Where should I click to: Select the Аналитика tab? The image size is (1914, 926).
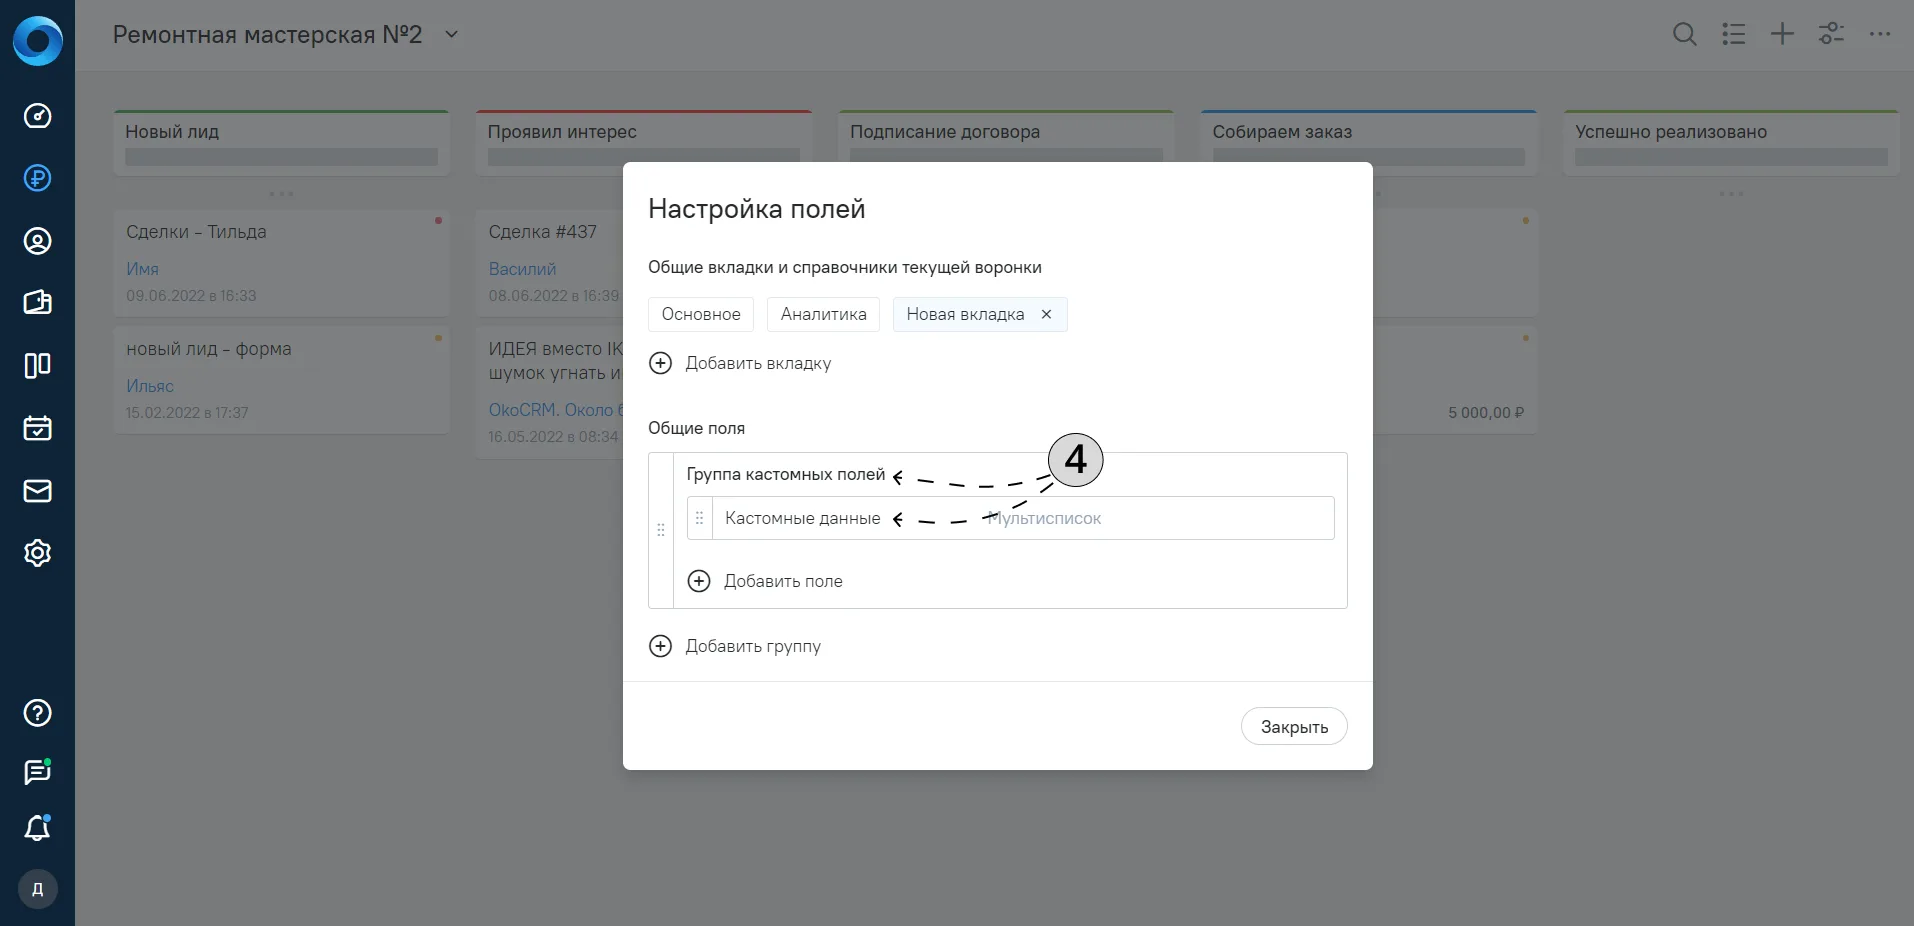pos(824,314)
